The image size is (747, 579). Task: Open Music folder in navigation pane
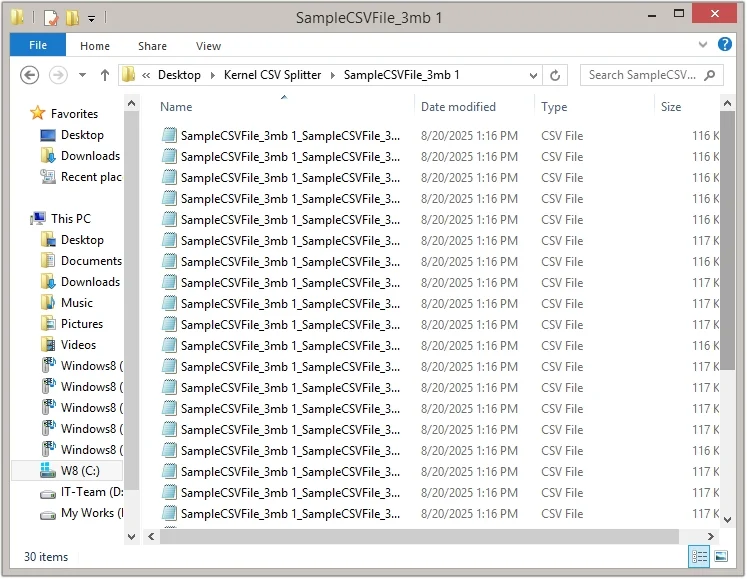76,303
